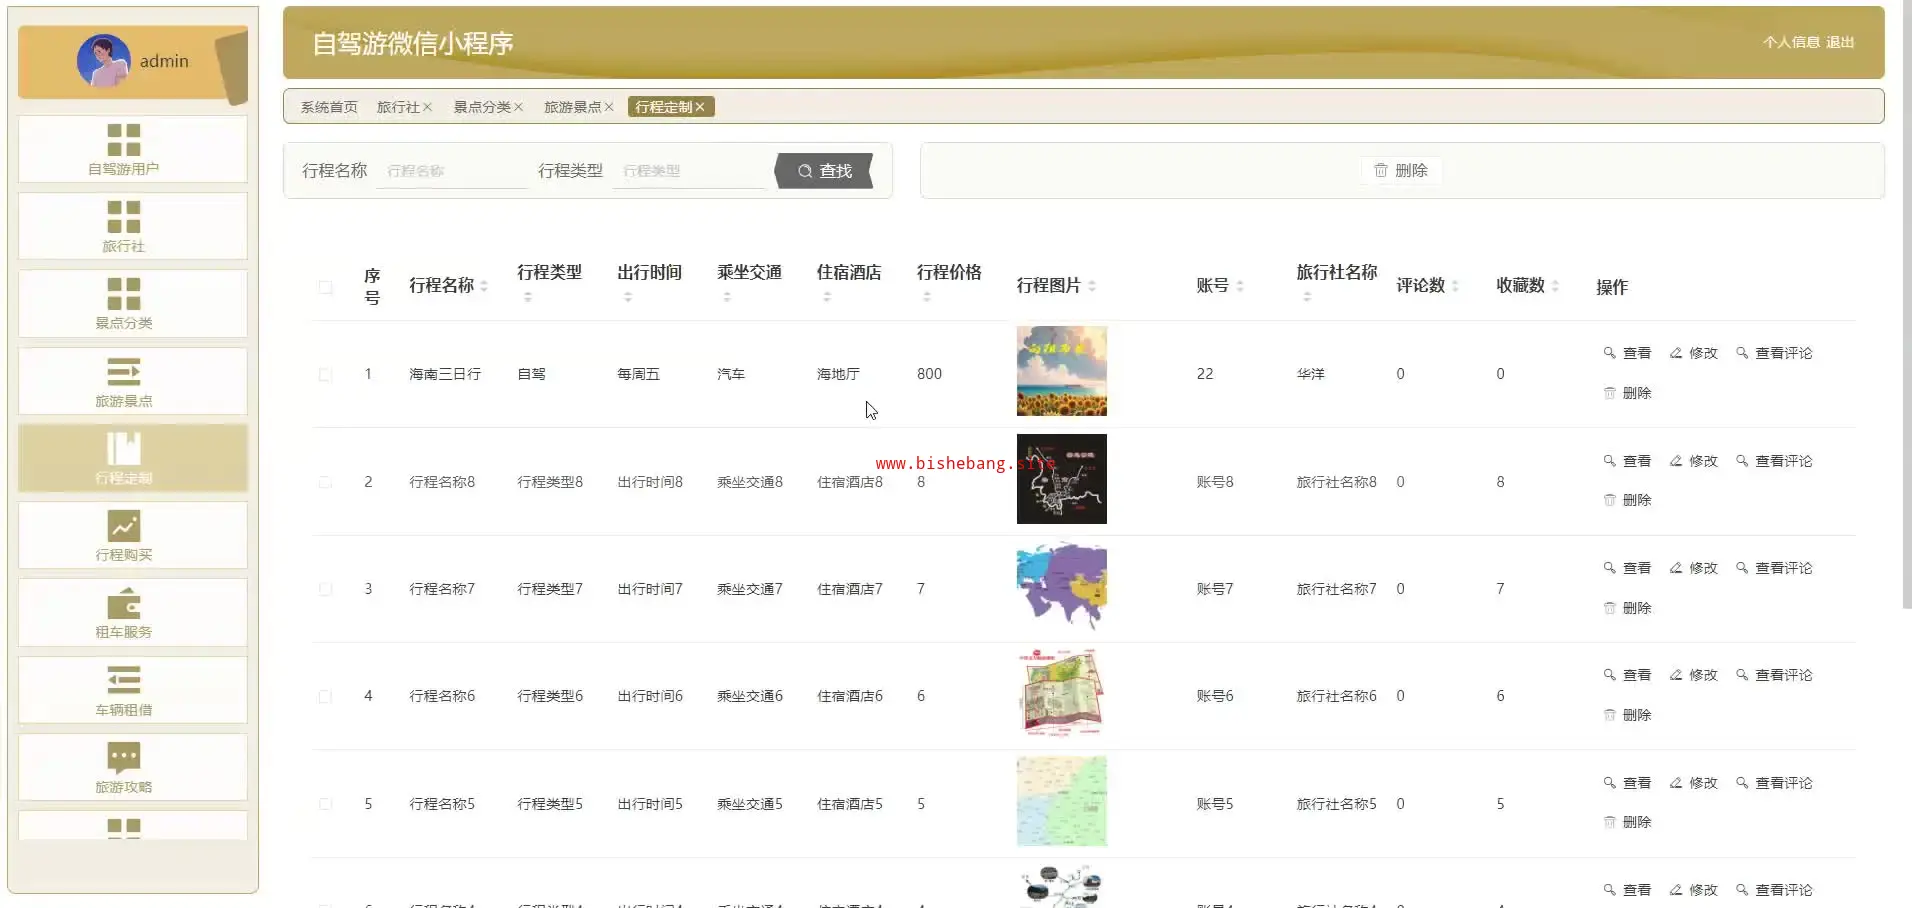
Task: Open the 旅游攻略 chat bubble icon
Action: [x=124, y=758]
